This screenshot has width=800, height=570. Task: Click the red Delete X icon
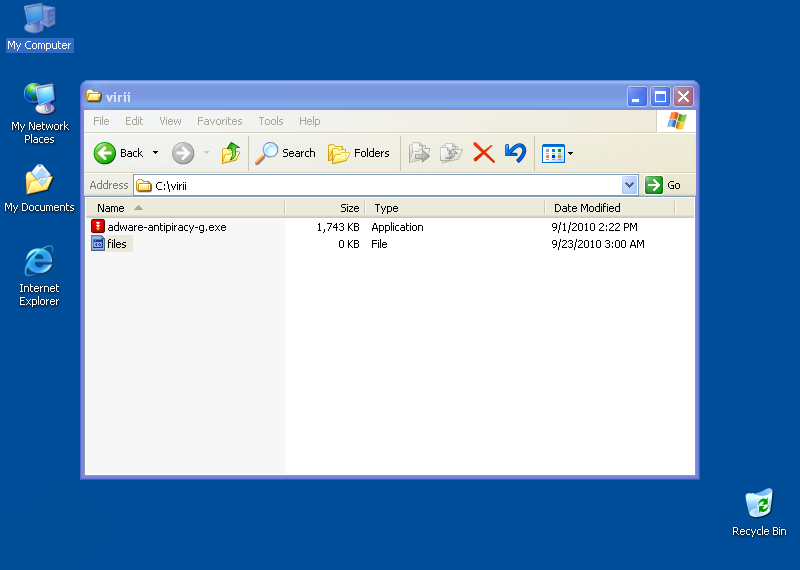(484, 153)
